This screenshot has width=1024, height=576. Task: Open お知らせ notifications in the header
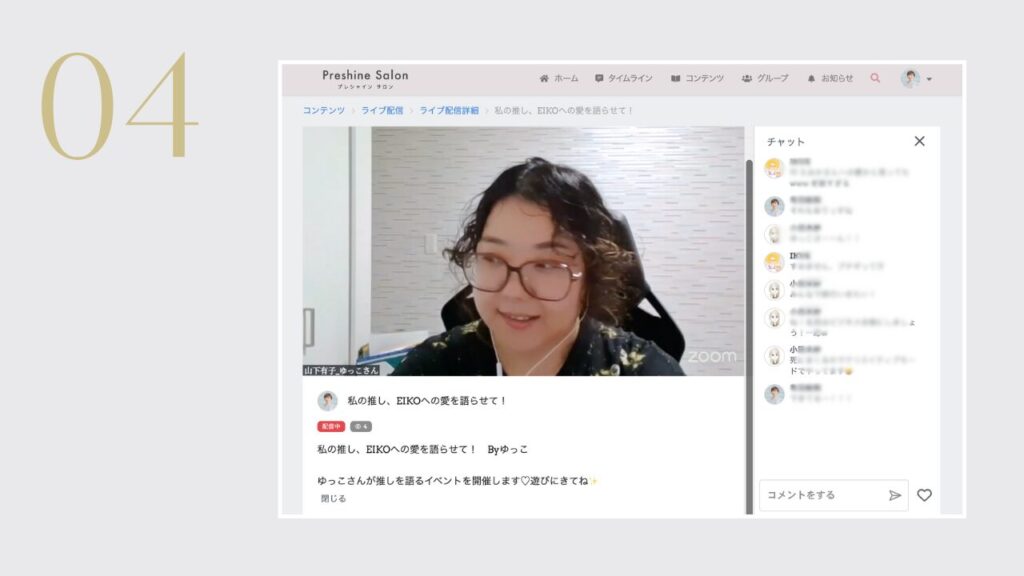point(830,78)
